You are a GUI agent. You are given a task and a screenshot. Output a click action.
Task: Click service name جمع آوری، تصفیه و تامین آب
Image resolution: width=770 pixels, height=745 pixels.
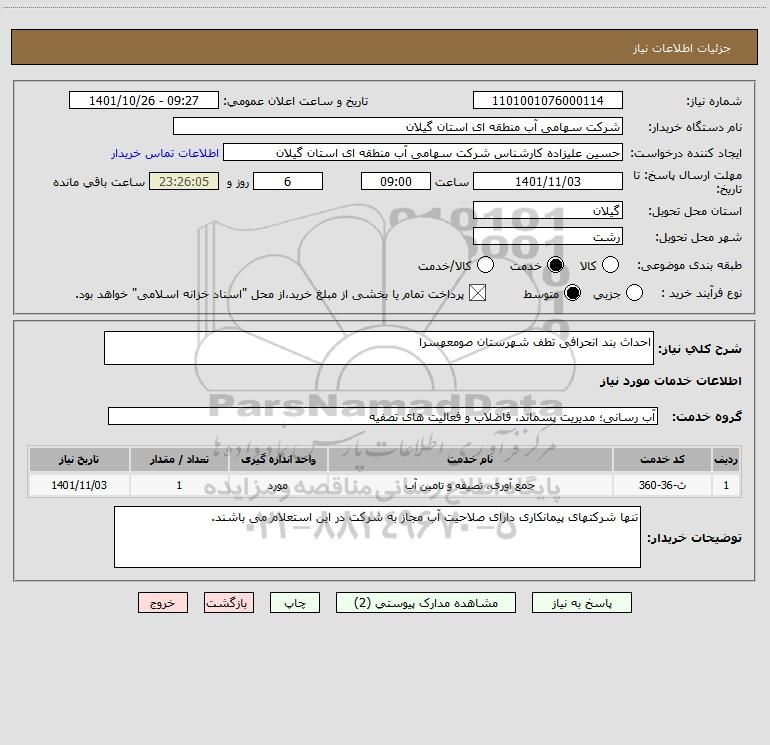point(470,485)
